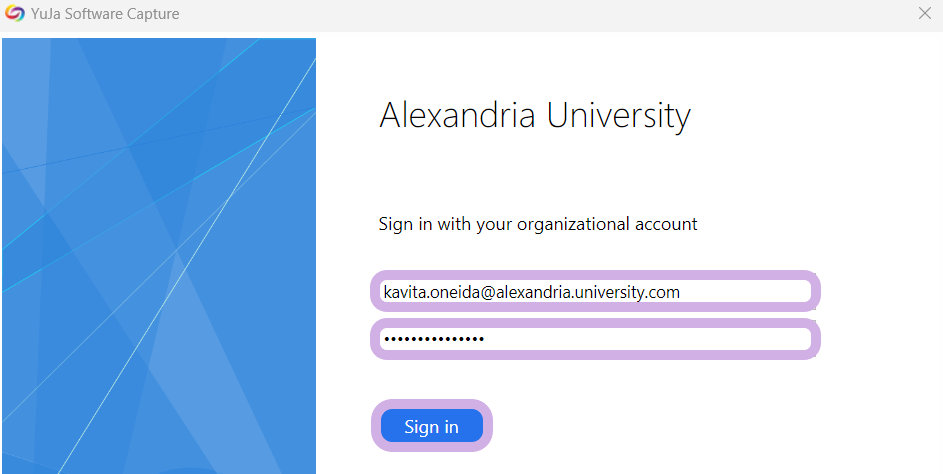Click the word "Capture" in title bar
Image resolution: width=943 pixels, height=474 pixels.
point(153,14)
